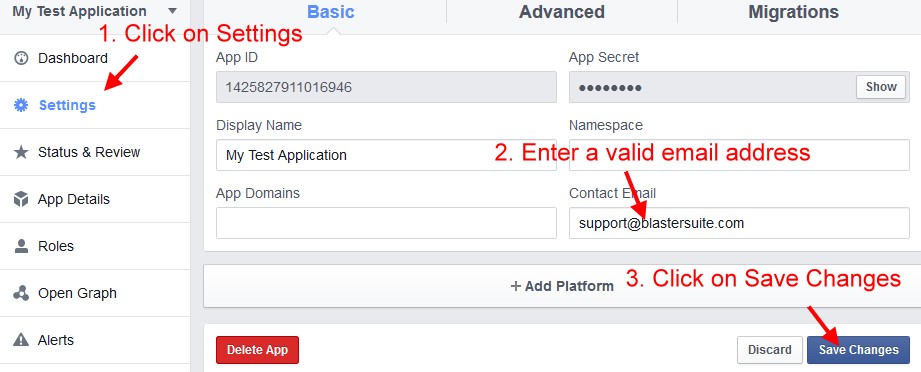
Task: Open the My Test Application dropdown arrow
Action: [x=172, y=11]
